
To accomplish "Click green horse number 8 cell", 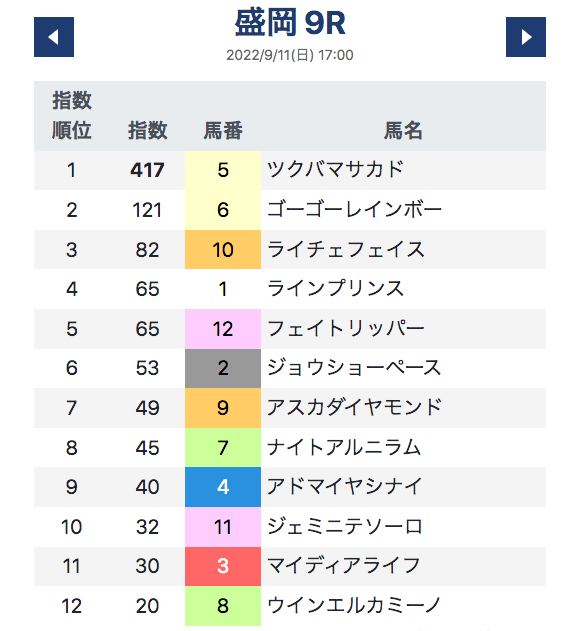I will coord(223,606).
